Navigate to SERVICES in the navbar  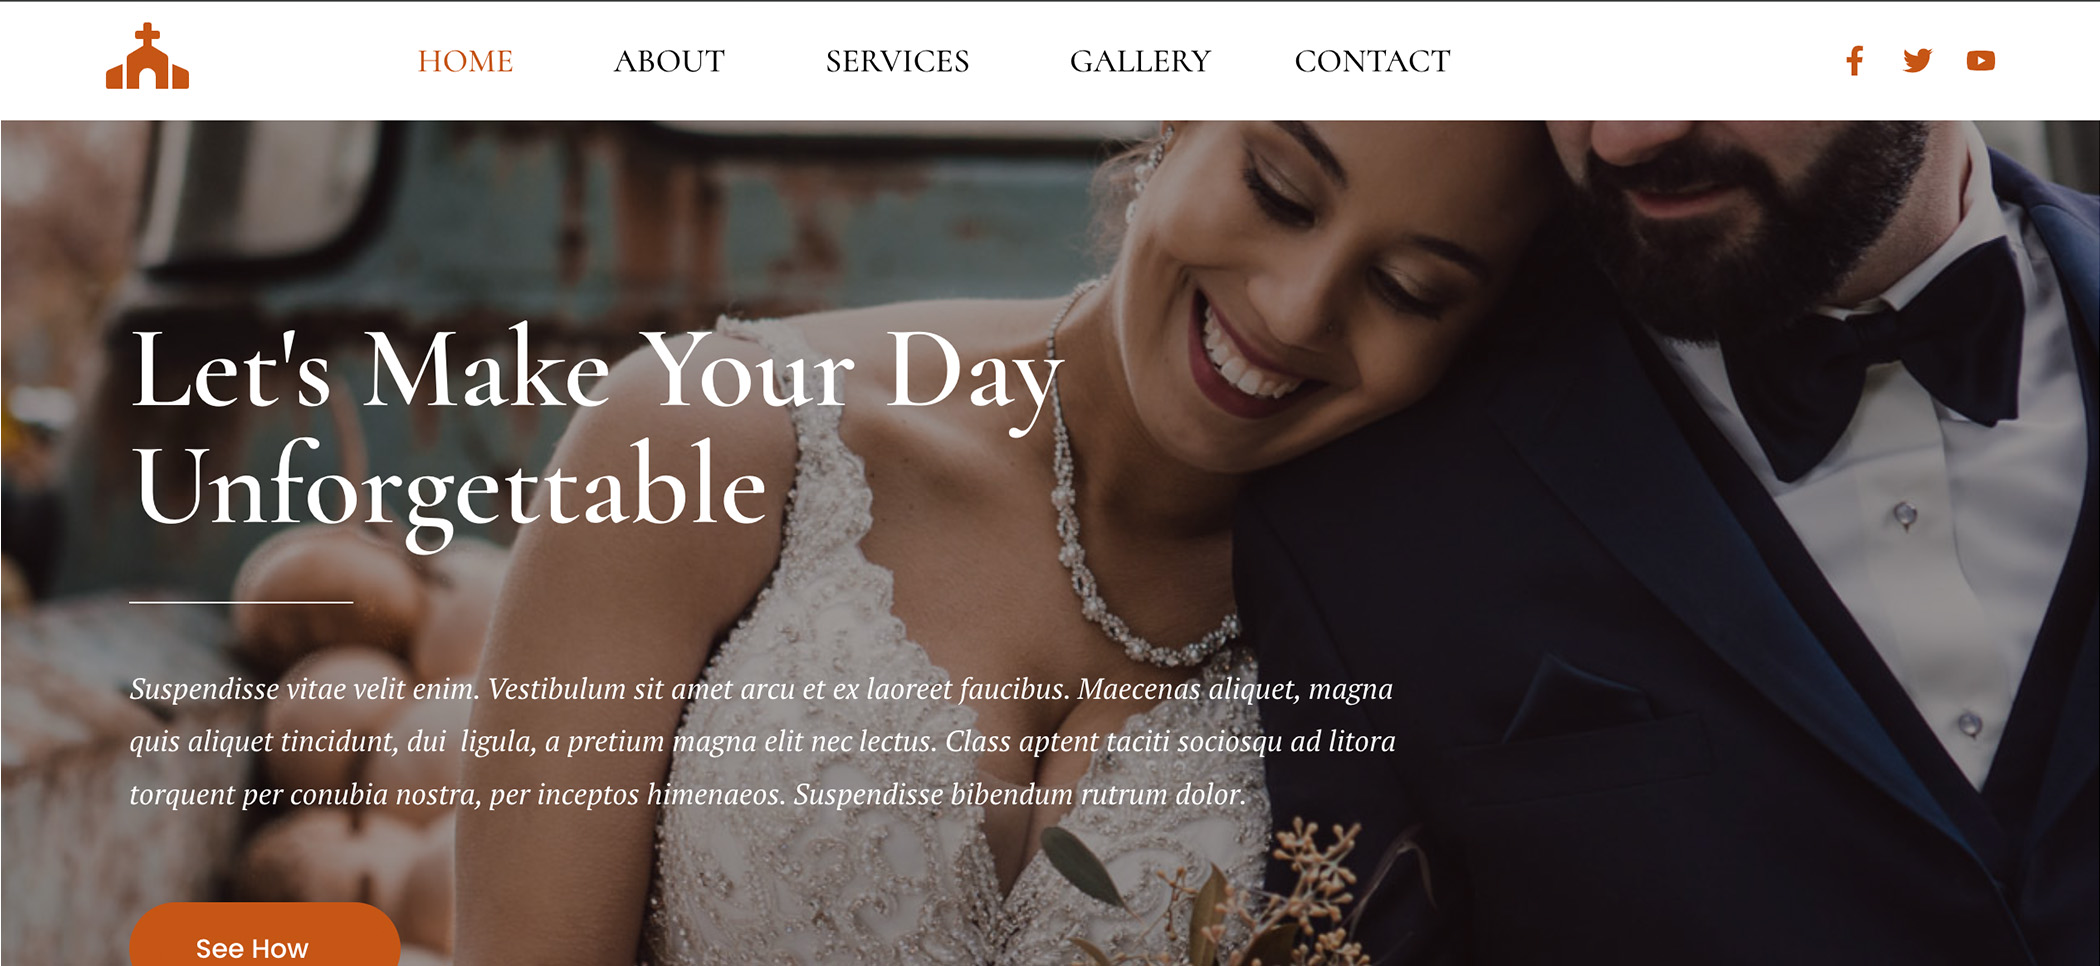tap(897, 62)
